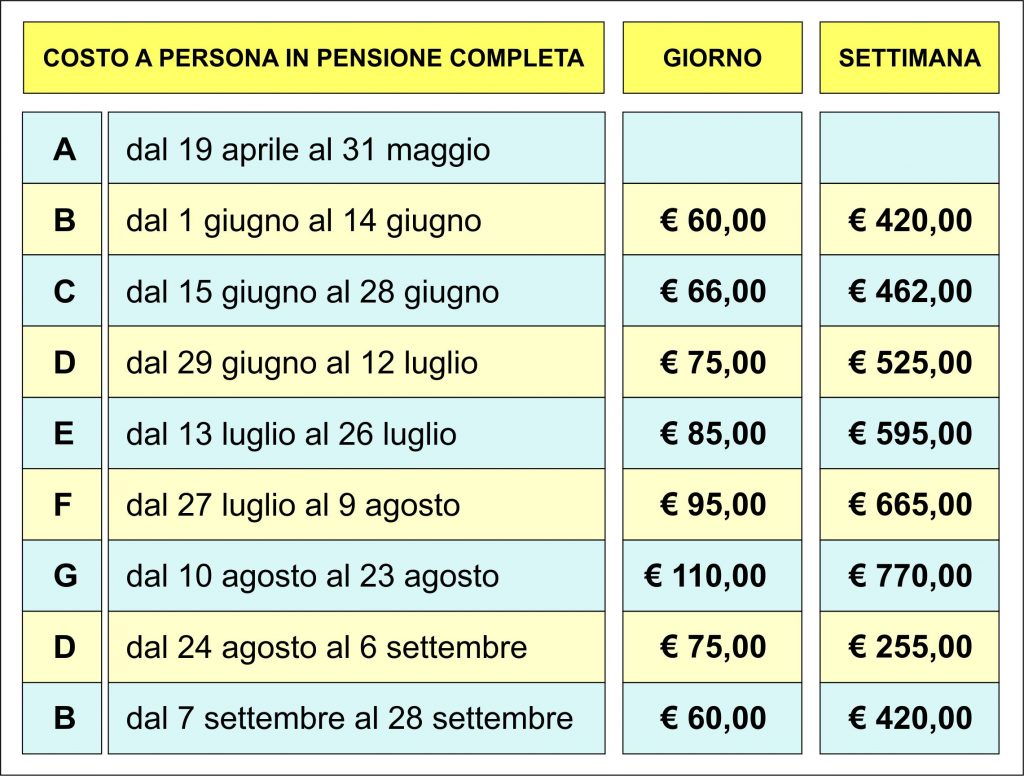Select the € 770,00 weekly price

point(909,575)
